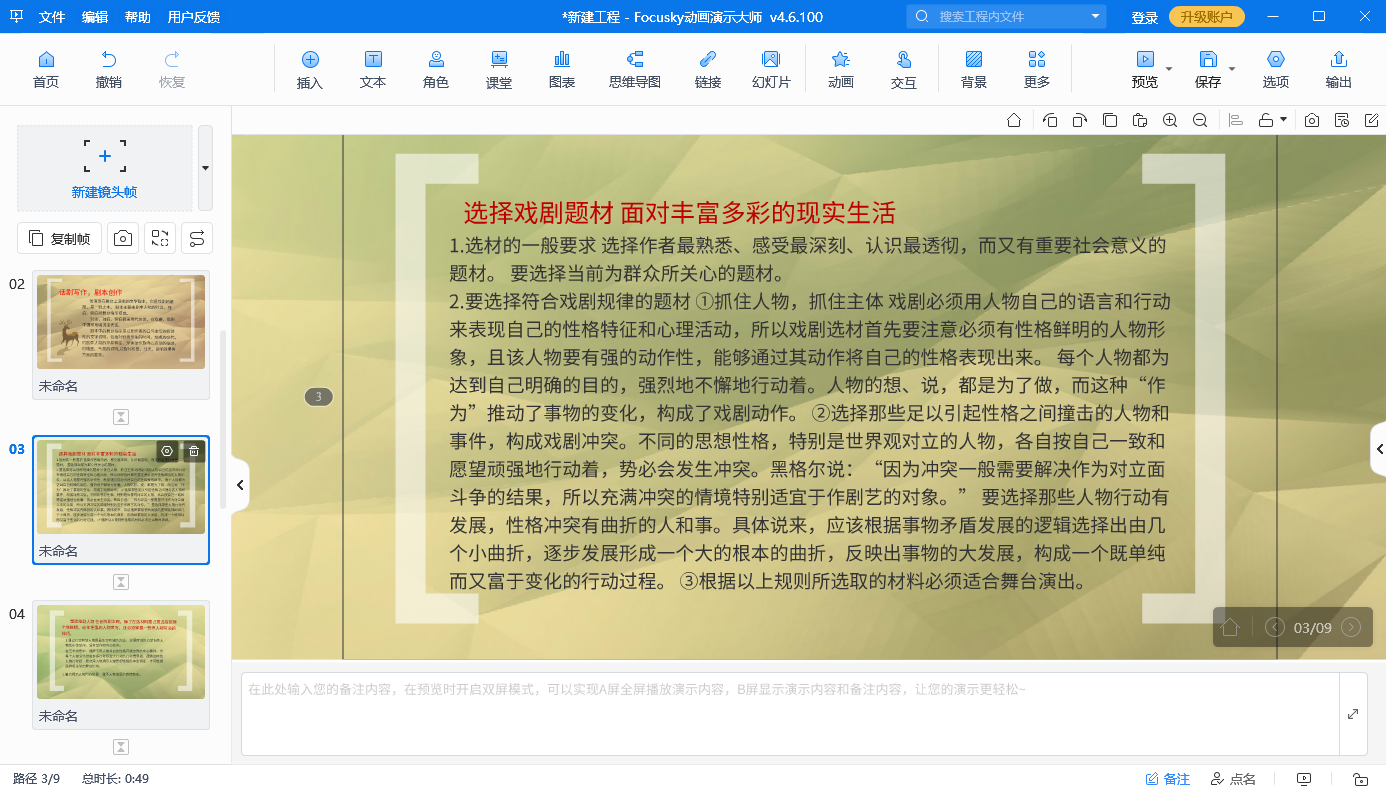This screenshot has height=790, width=1386.
Task: Open the 背景 background settings
Action: point(974,69)
